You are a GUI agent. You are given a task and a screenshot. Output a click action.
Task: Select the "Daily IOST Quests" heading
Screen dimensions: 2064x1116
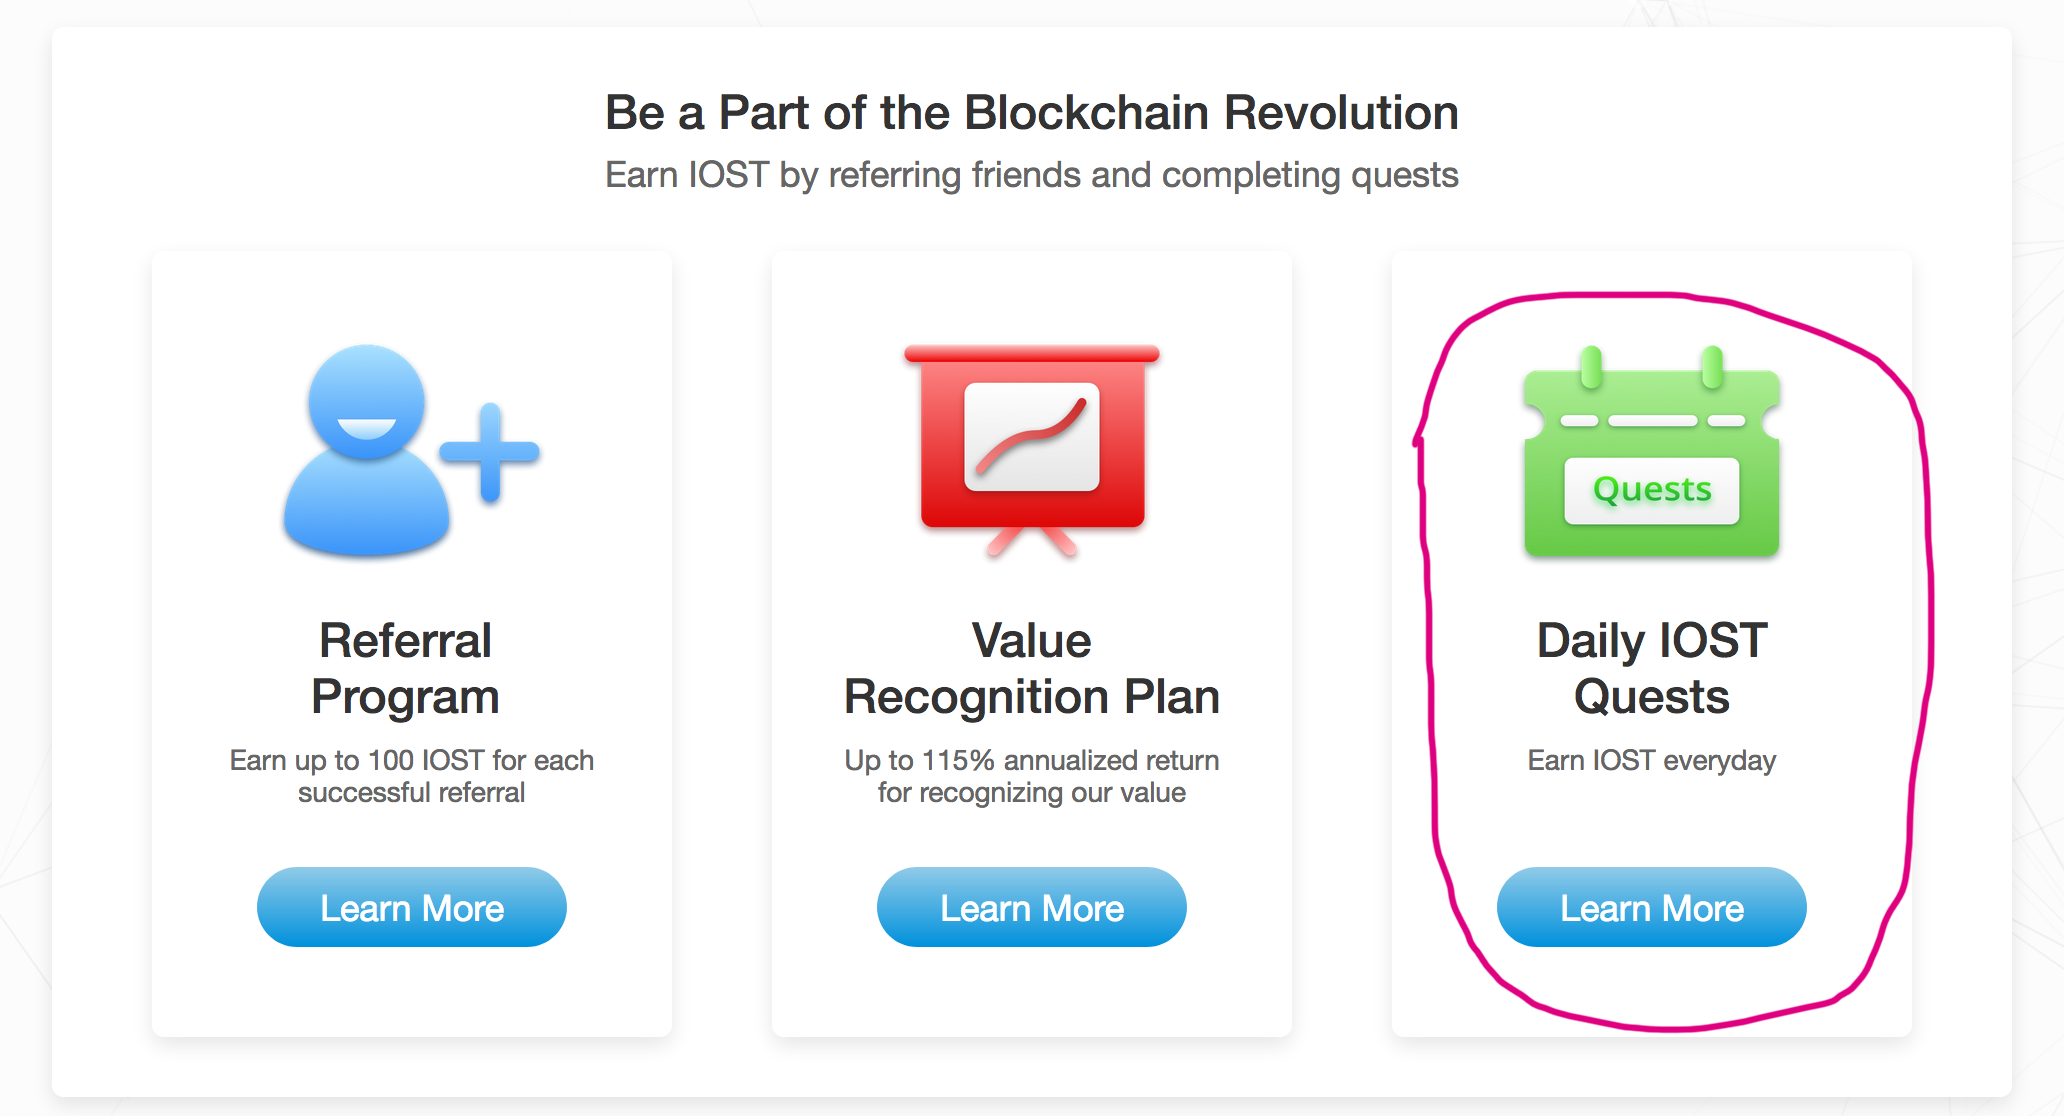pos(1652,668)
